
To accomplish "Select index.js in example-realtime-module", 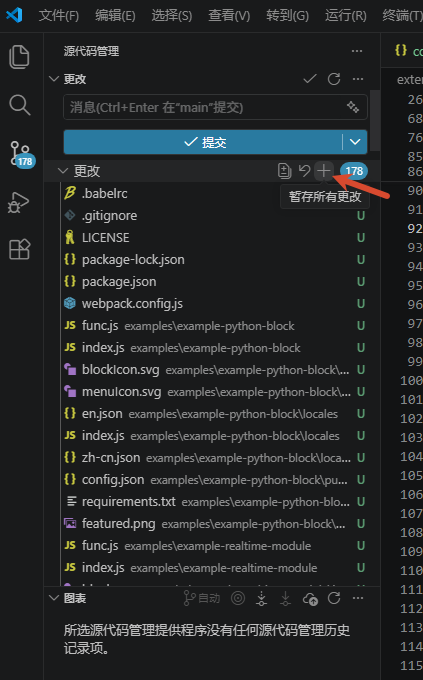I will coord(213,568).
